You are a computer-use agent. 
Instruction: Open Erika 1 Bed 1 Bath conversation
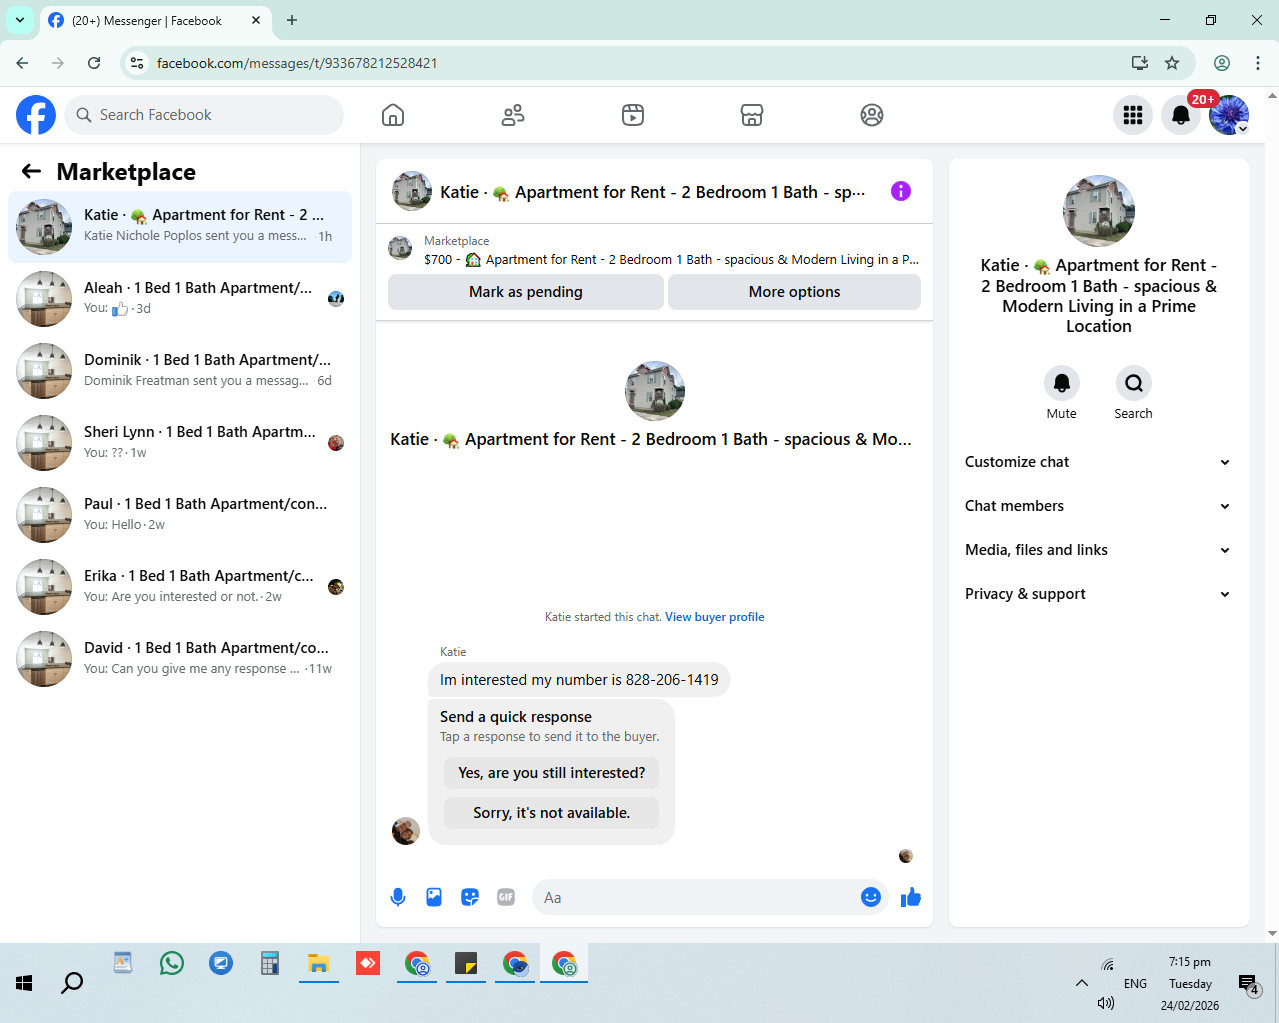[x=180, y=587]
